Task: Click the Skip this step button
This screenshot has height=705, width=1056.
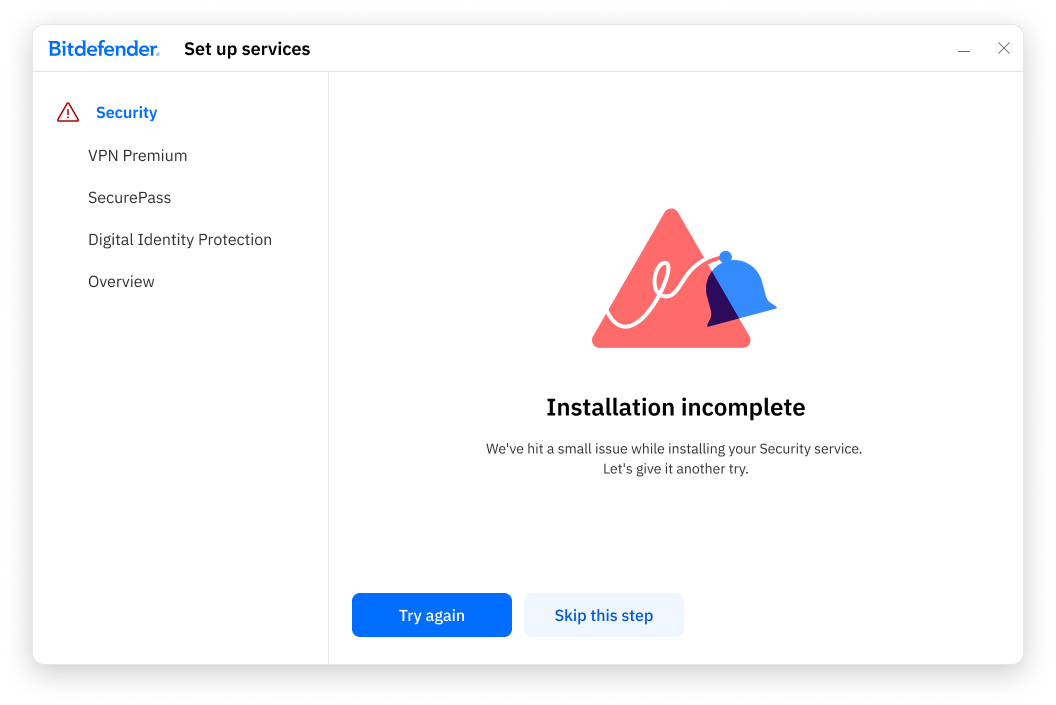Action: click(x=603, y=615)
